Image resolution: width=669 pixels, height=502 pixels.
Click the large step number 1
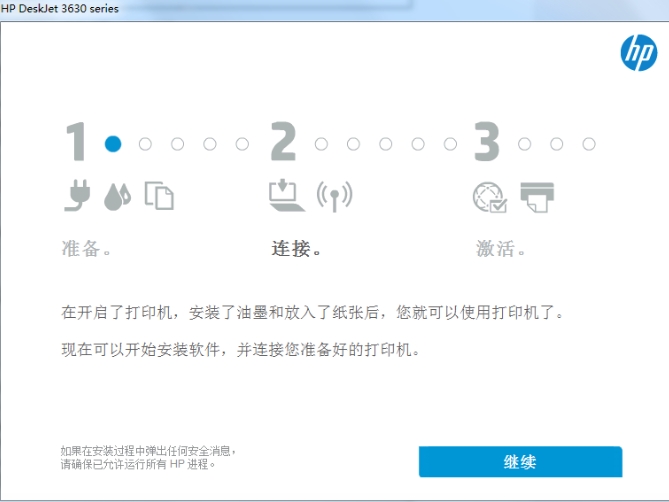click(76, 142)
